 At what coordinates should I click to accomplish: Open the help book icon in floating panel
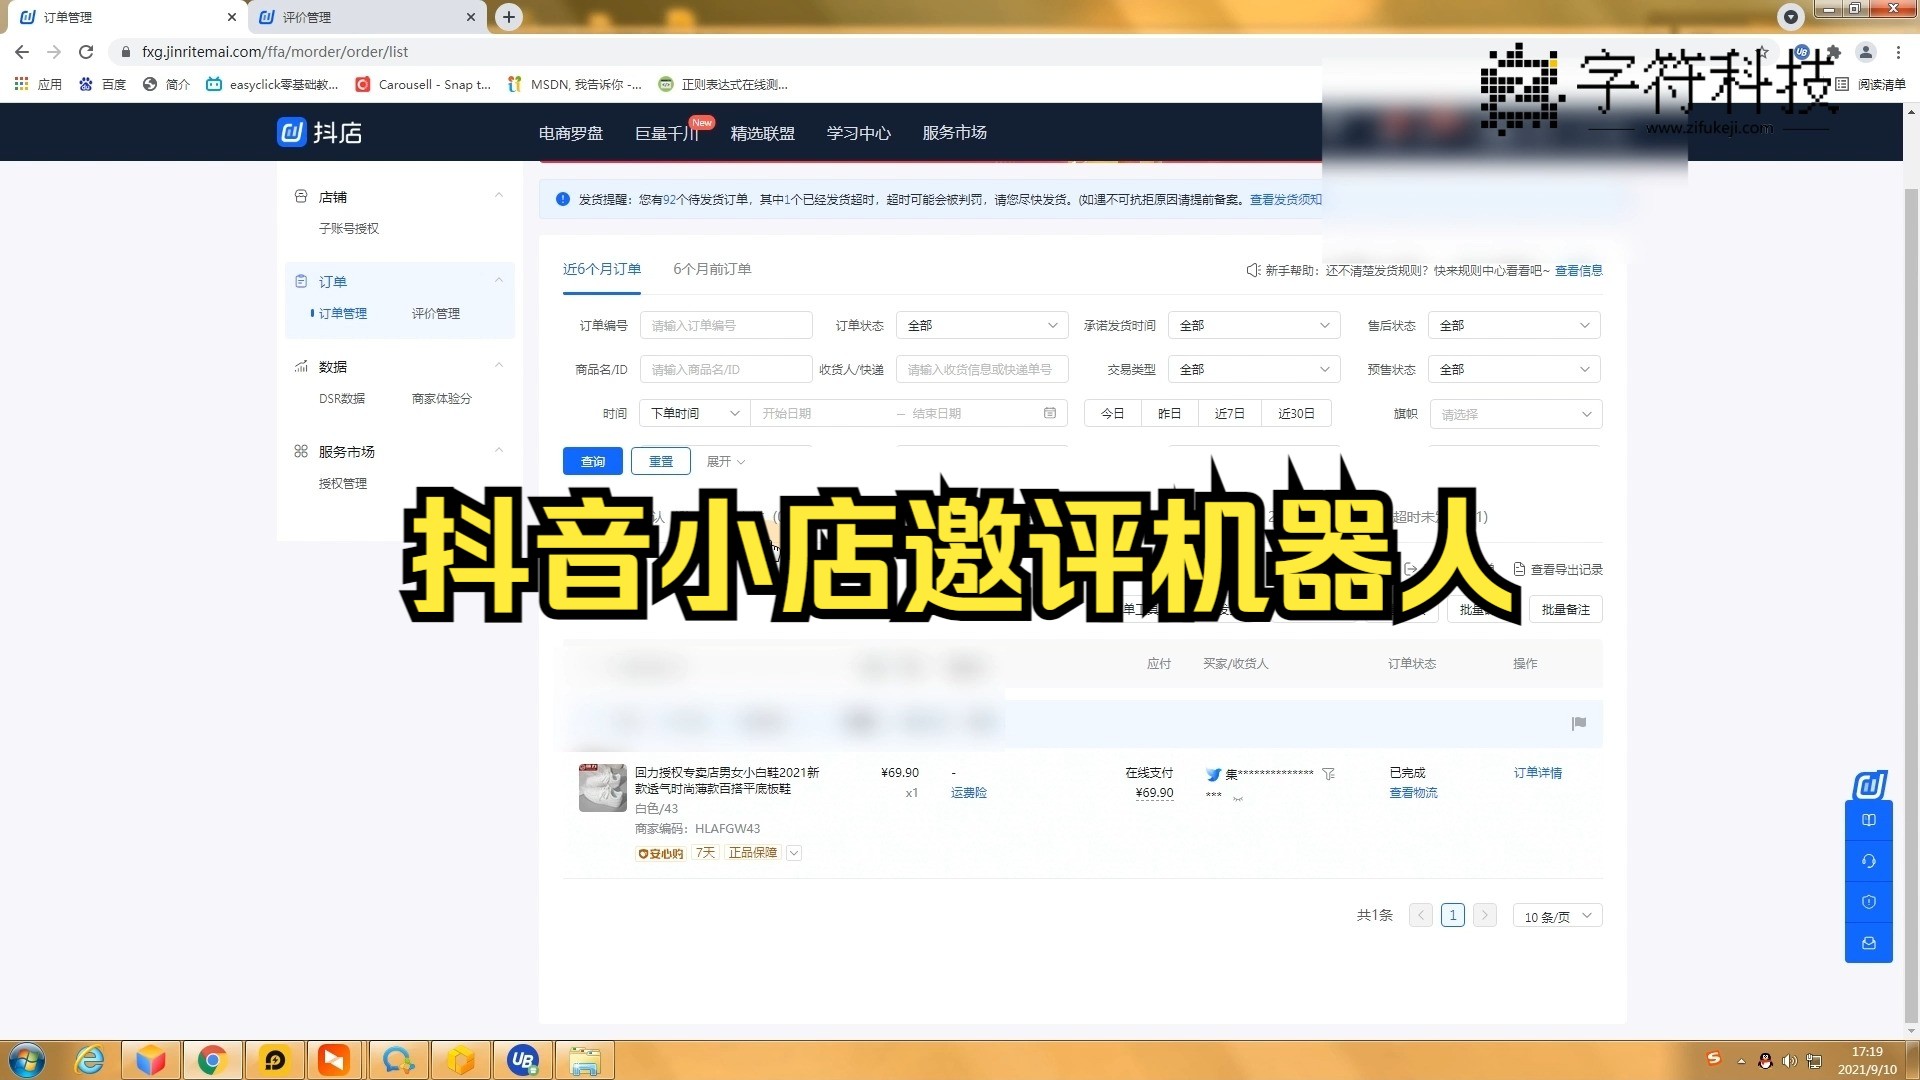tap(1868, 820)
